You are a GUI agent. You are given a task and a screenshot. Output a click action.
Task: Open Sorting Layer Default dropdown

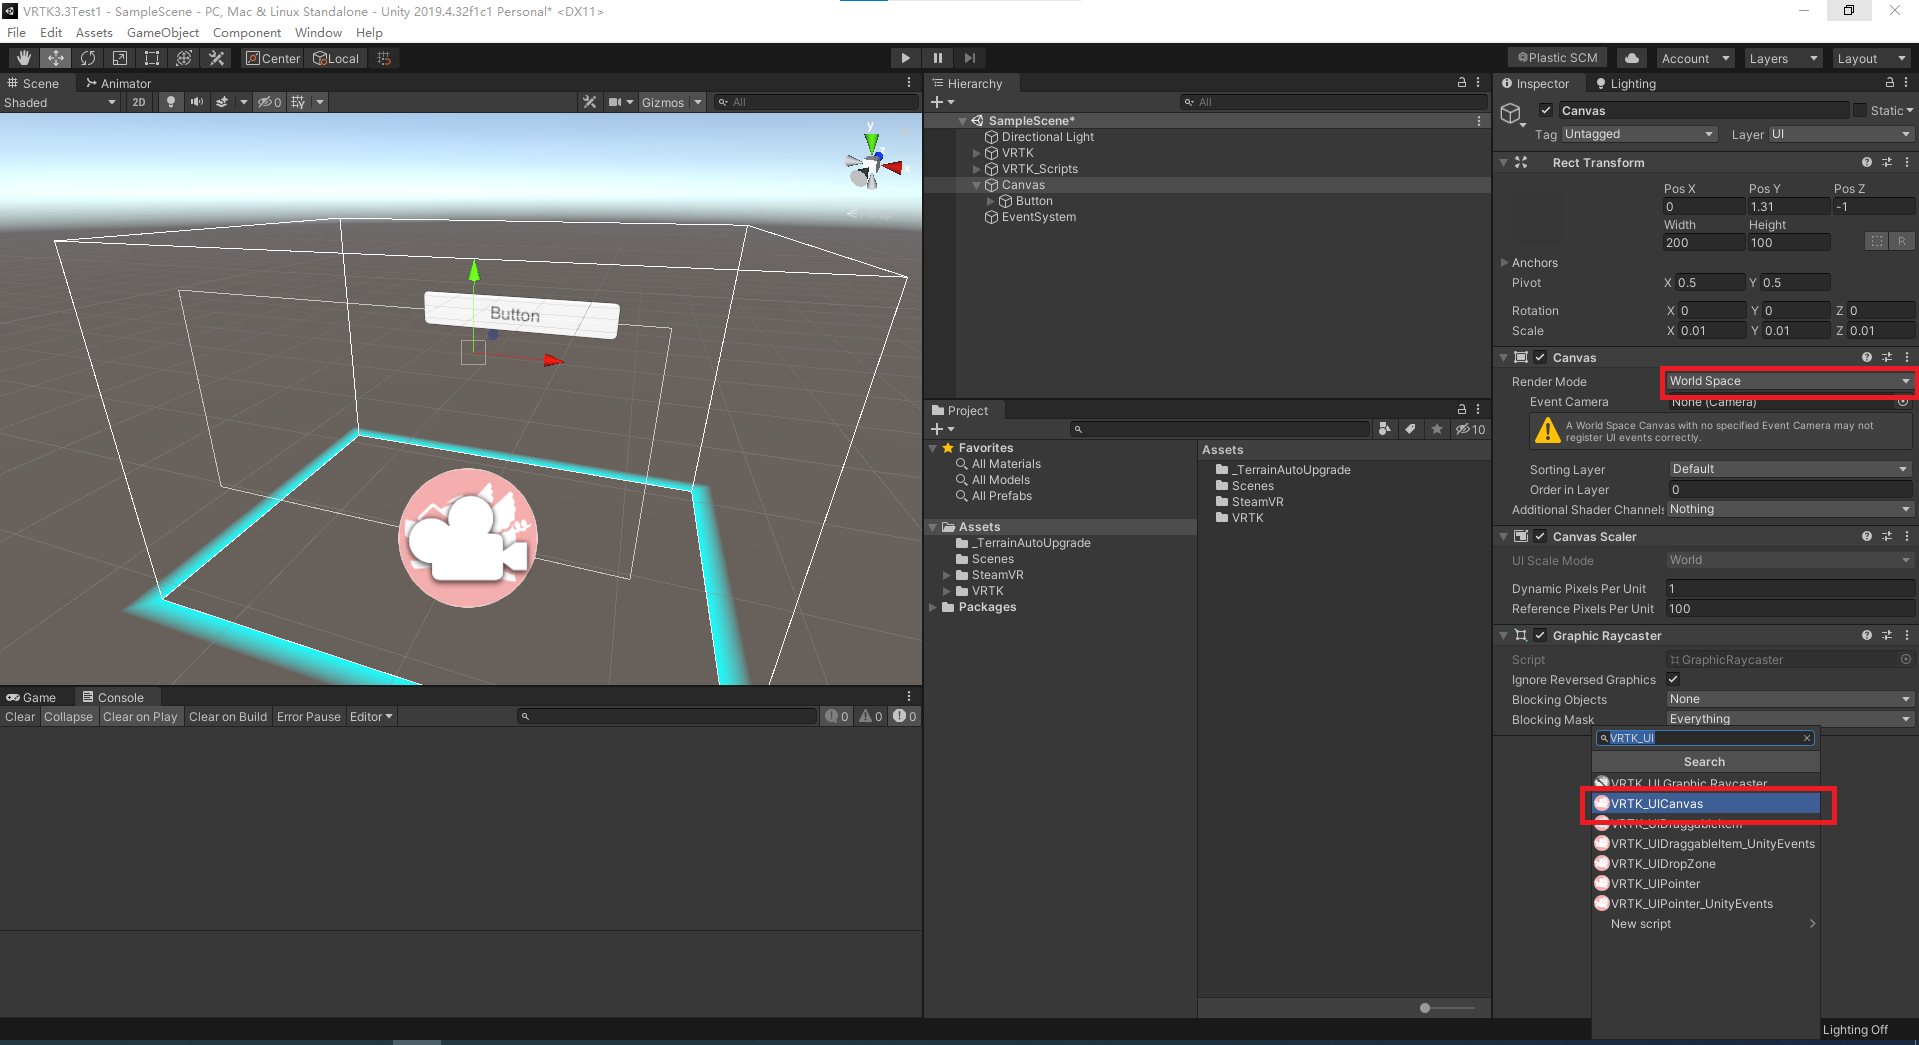coord(1789,469)
